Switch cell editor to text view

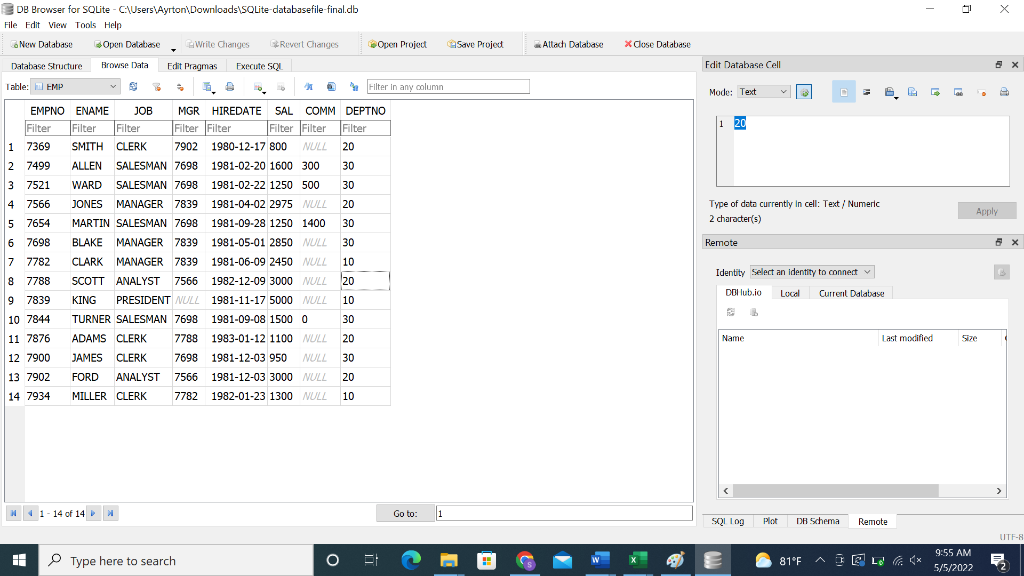point(844,91)
